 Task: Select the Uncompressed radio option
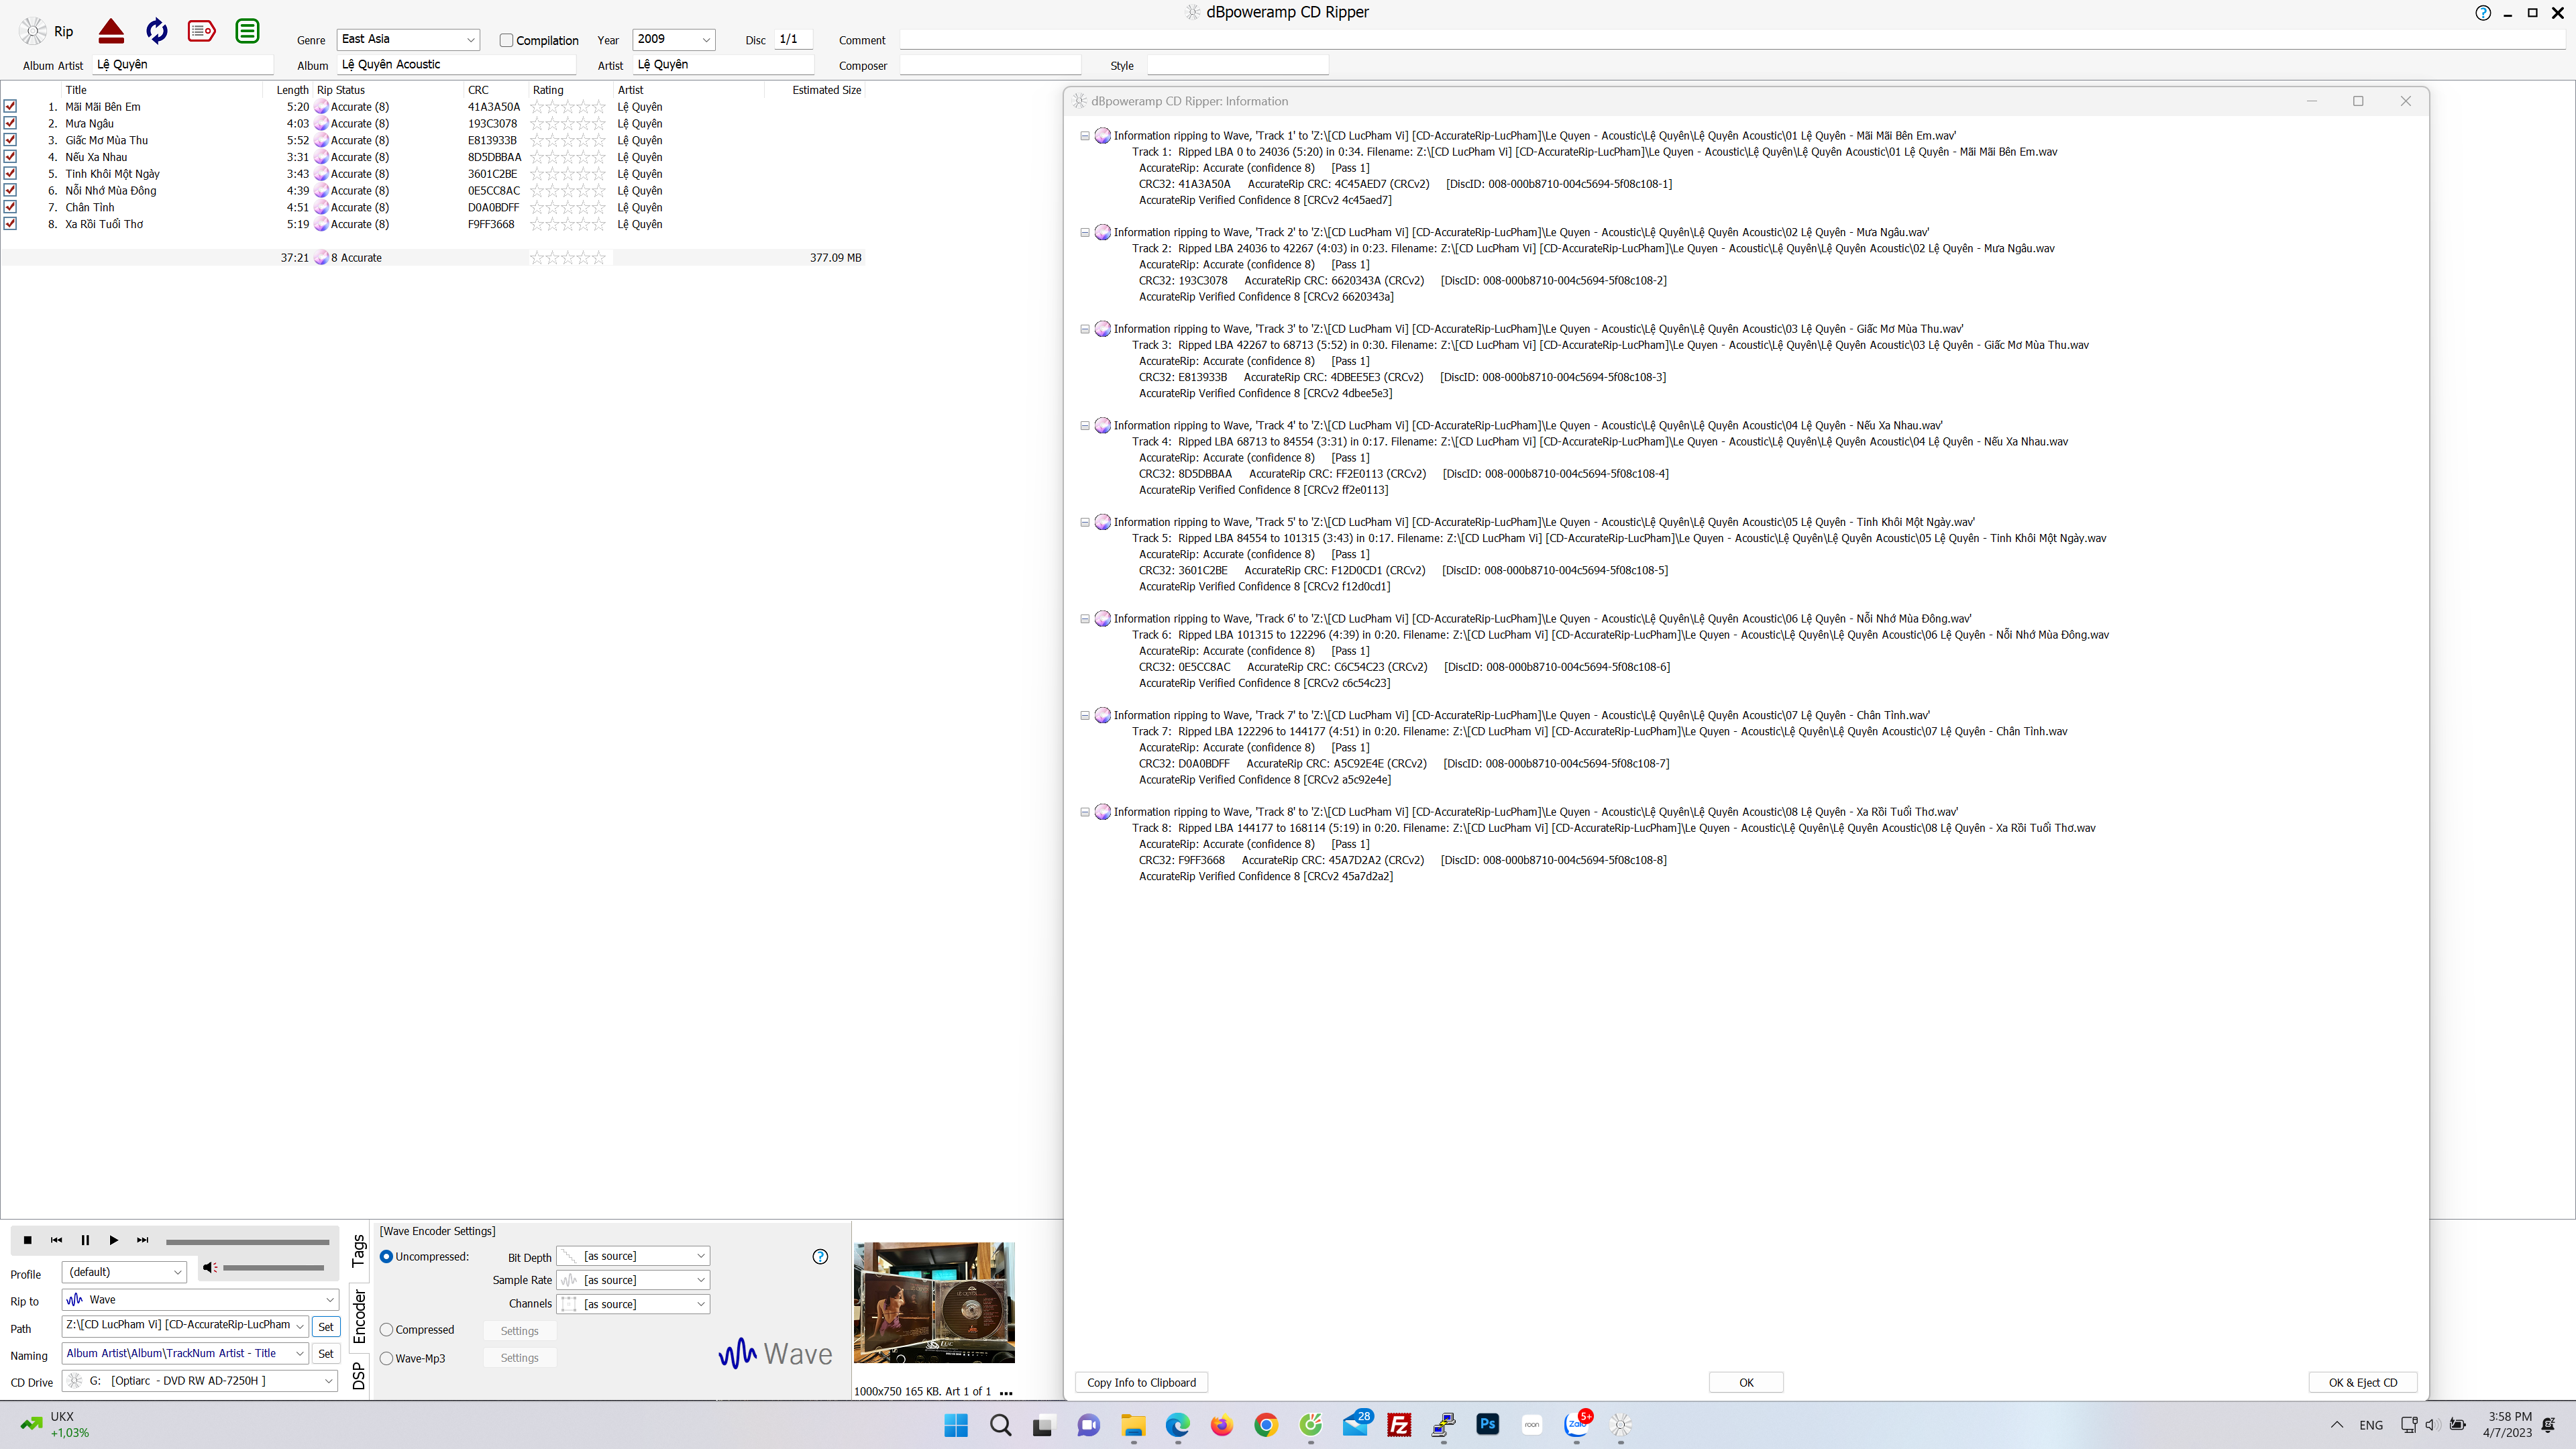pos(386,1257)
